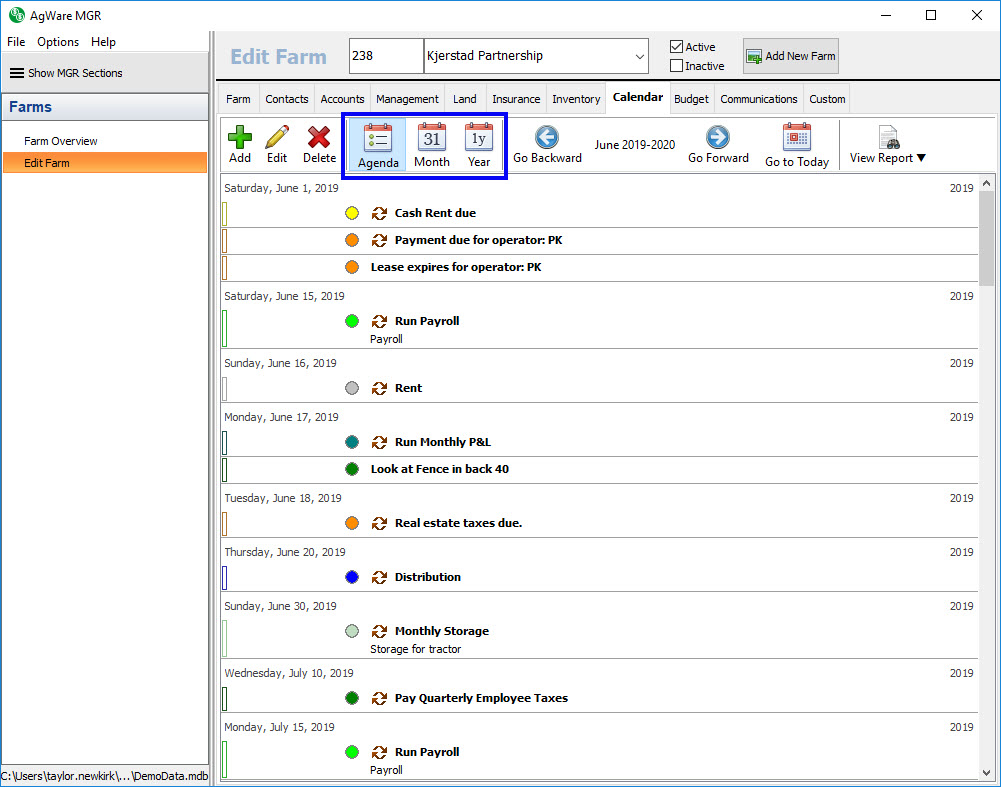Expand Show MGR Sections menu
The width and height of the screenshot is (1001, 787).
pyautogui.click(x=66, y=73)
